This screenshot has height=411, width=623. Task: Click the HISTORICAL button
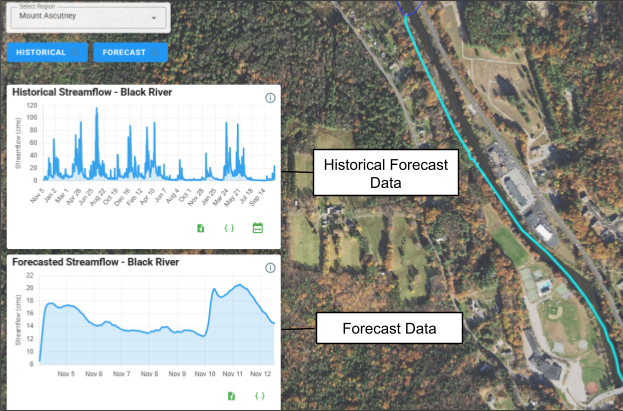click(x=47, y=52)
